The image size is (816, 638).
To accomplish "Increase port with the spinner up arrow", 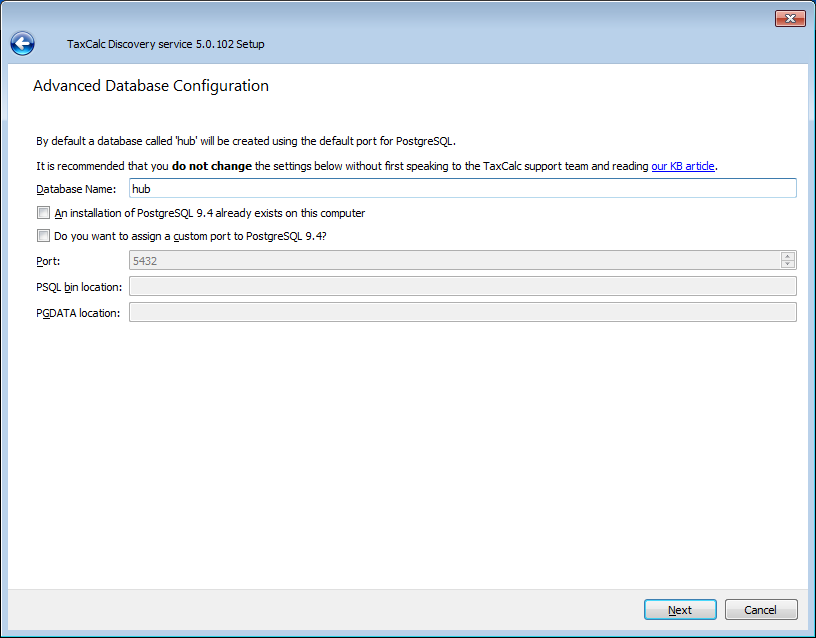I will coord(788,256).
